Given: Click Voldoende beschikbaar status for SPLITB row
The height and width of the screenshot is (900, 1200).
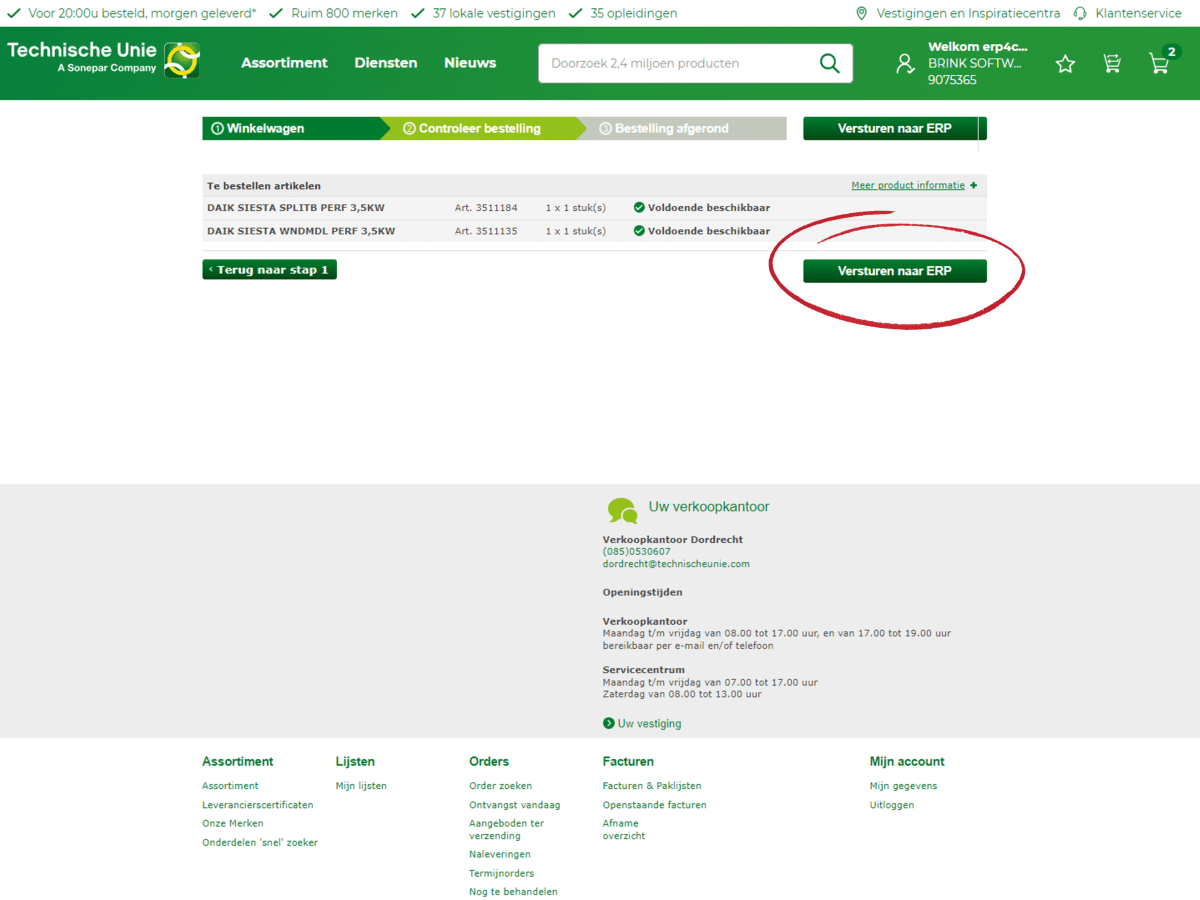Looking at the screenshot, I should pos(702,208).
